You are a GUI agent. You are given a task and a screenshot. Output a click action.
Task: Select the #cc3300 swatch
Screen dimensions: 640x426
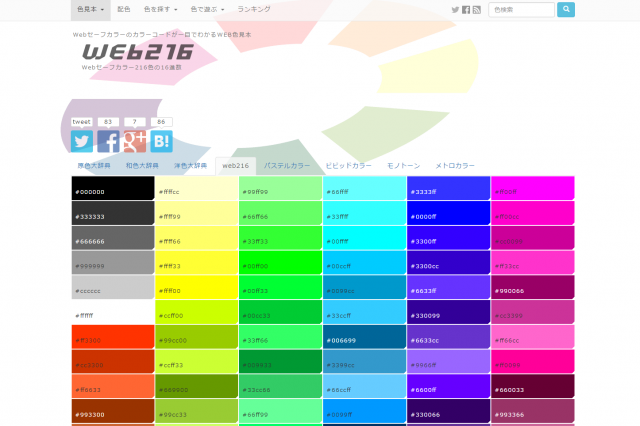113,362
